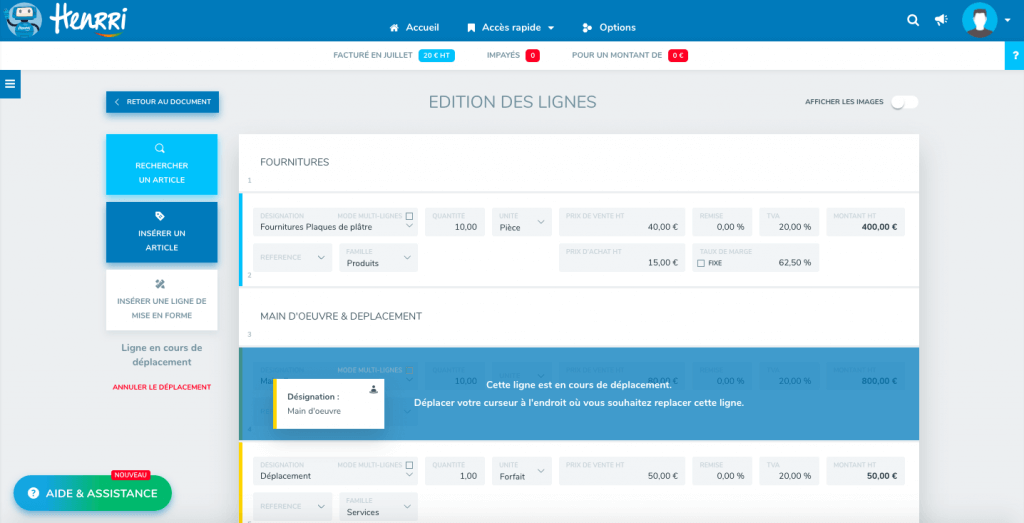Click Insérer une ligne de mise en forme
This screenshot has width=1024, height=523.
point(161,300)
